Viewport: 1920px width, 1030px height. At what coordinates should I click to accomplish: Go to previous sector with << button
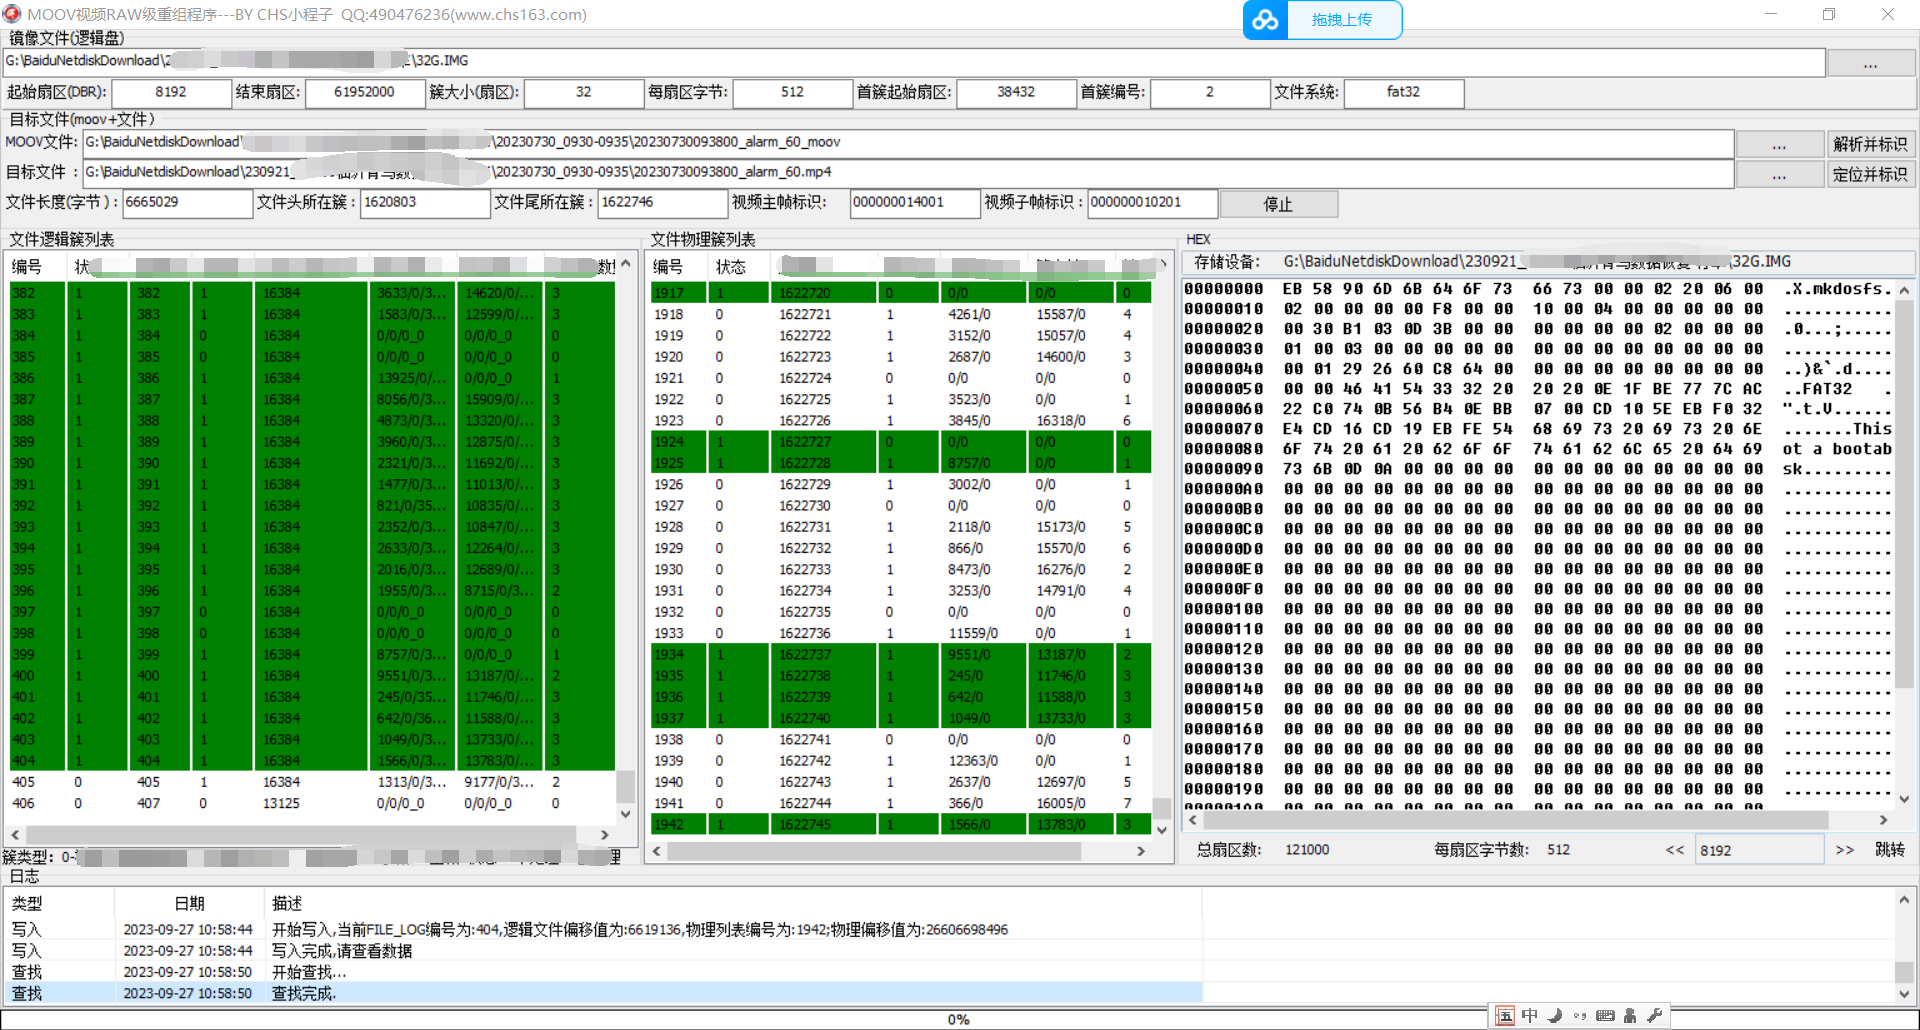point(1674,850)
